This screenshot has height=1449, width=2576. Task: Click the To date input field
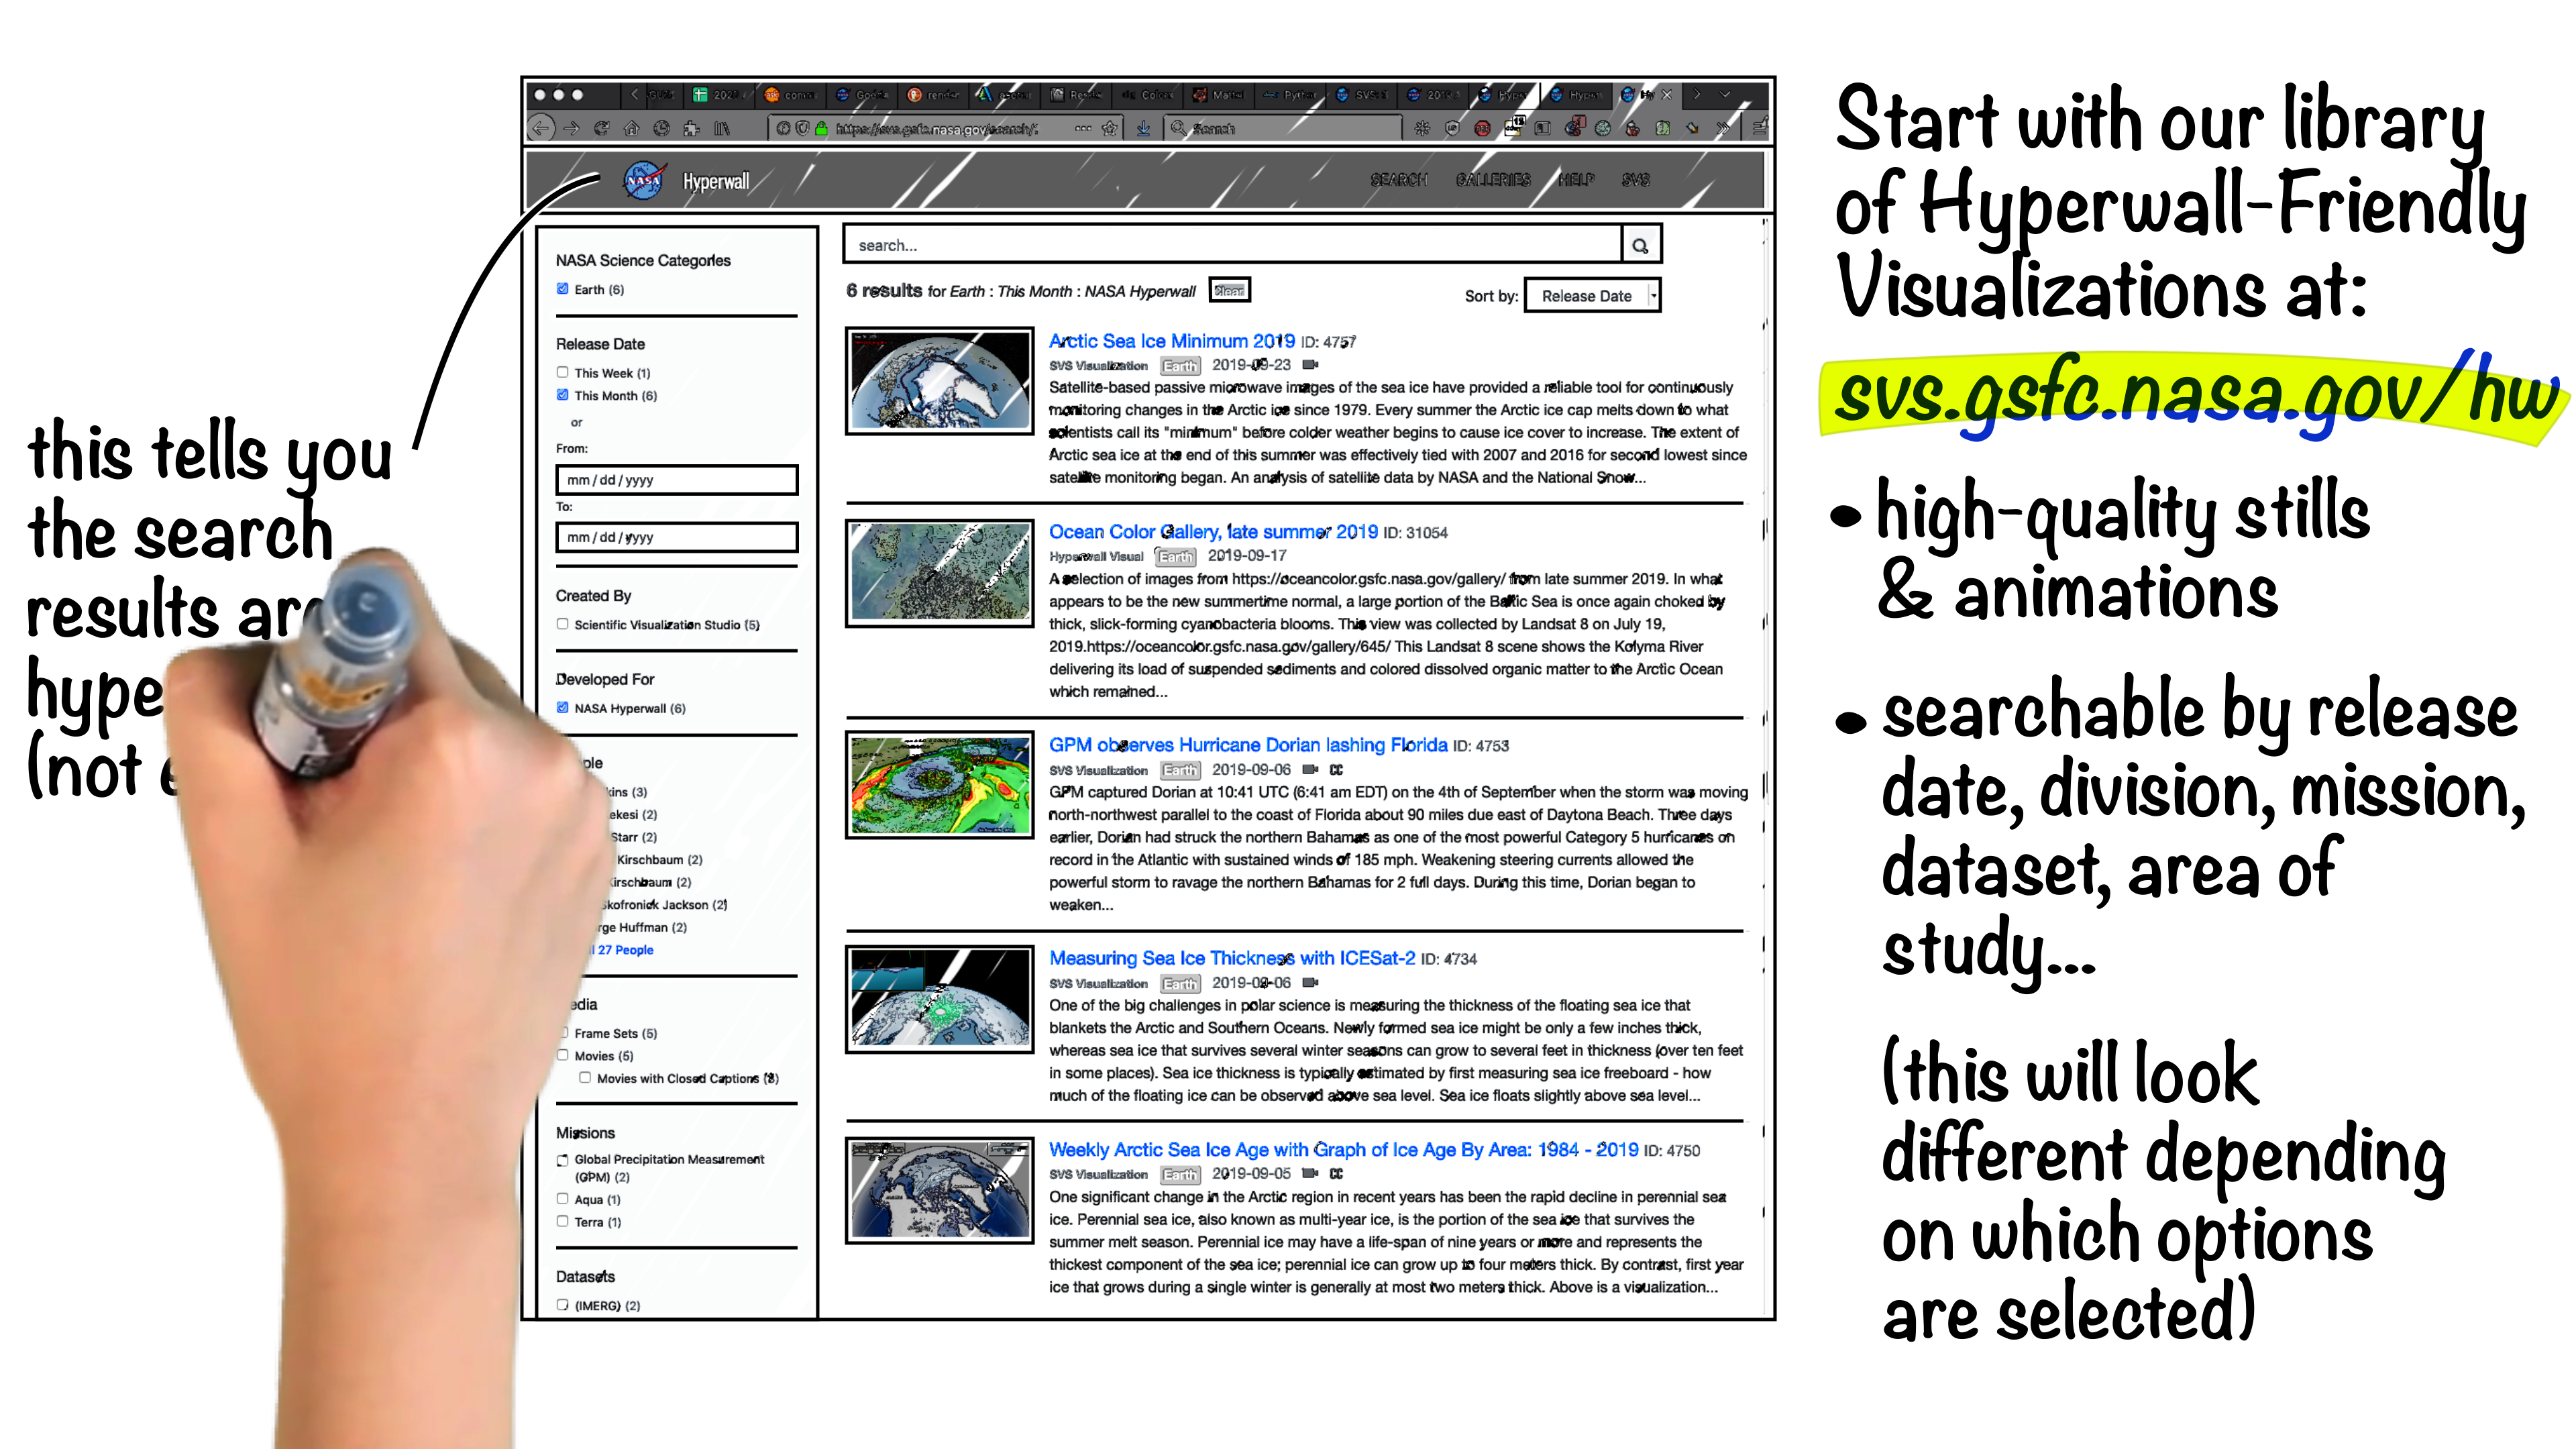tap(677, 537)
